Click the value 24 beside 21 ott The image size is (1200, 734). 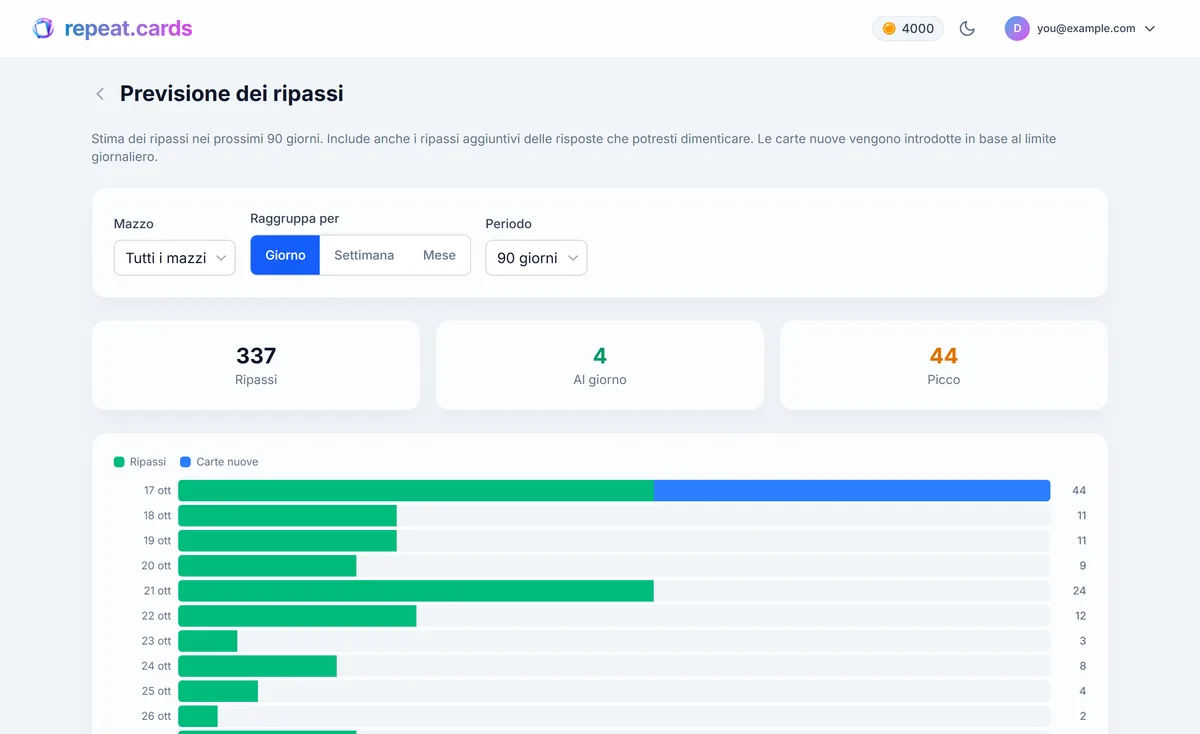pyautogui.click(x=1079, y=591)
